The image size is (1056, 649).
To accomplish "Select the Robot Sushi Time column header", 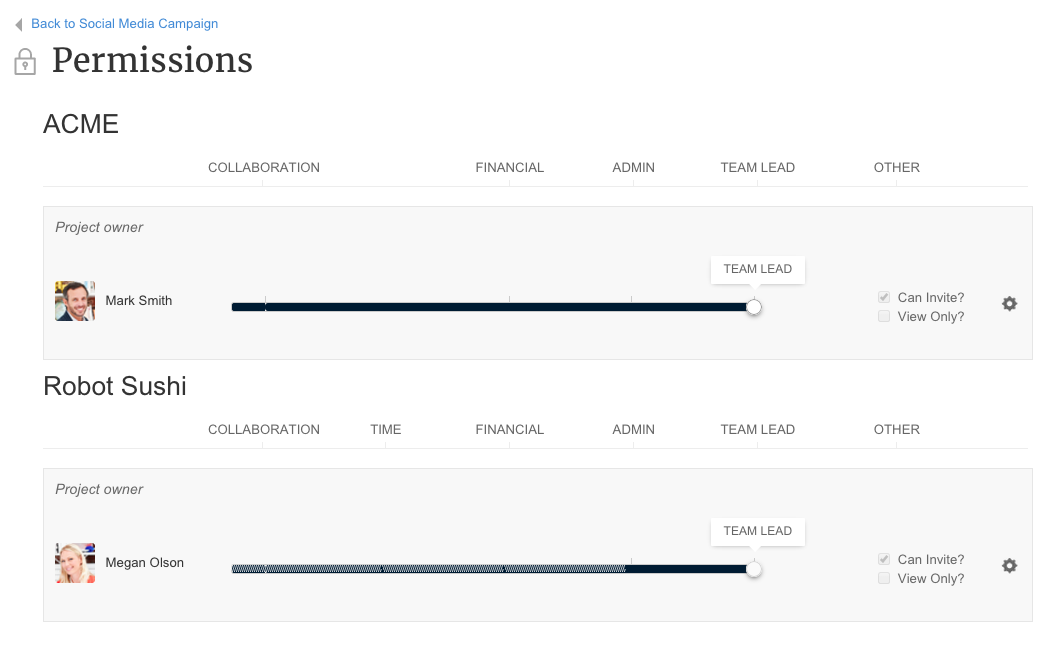I will [385, 430].
